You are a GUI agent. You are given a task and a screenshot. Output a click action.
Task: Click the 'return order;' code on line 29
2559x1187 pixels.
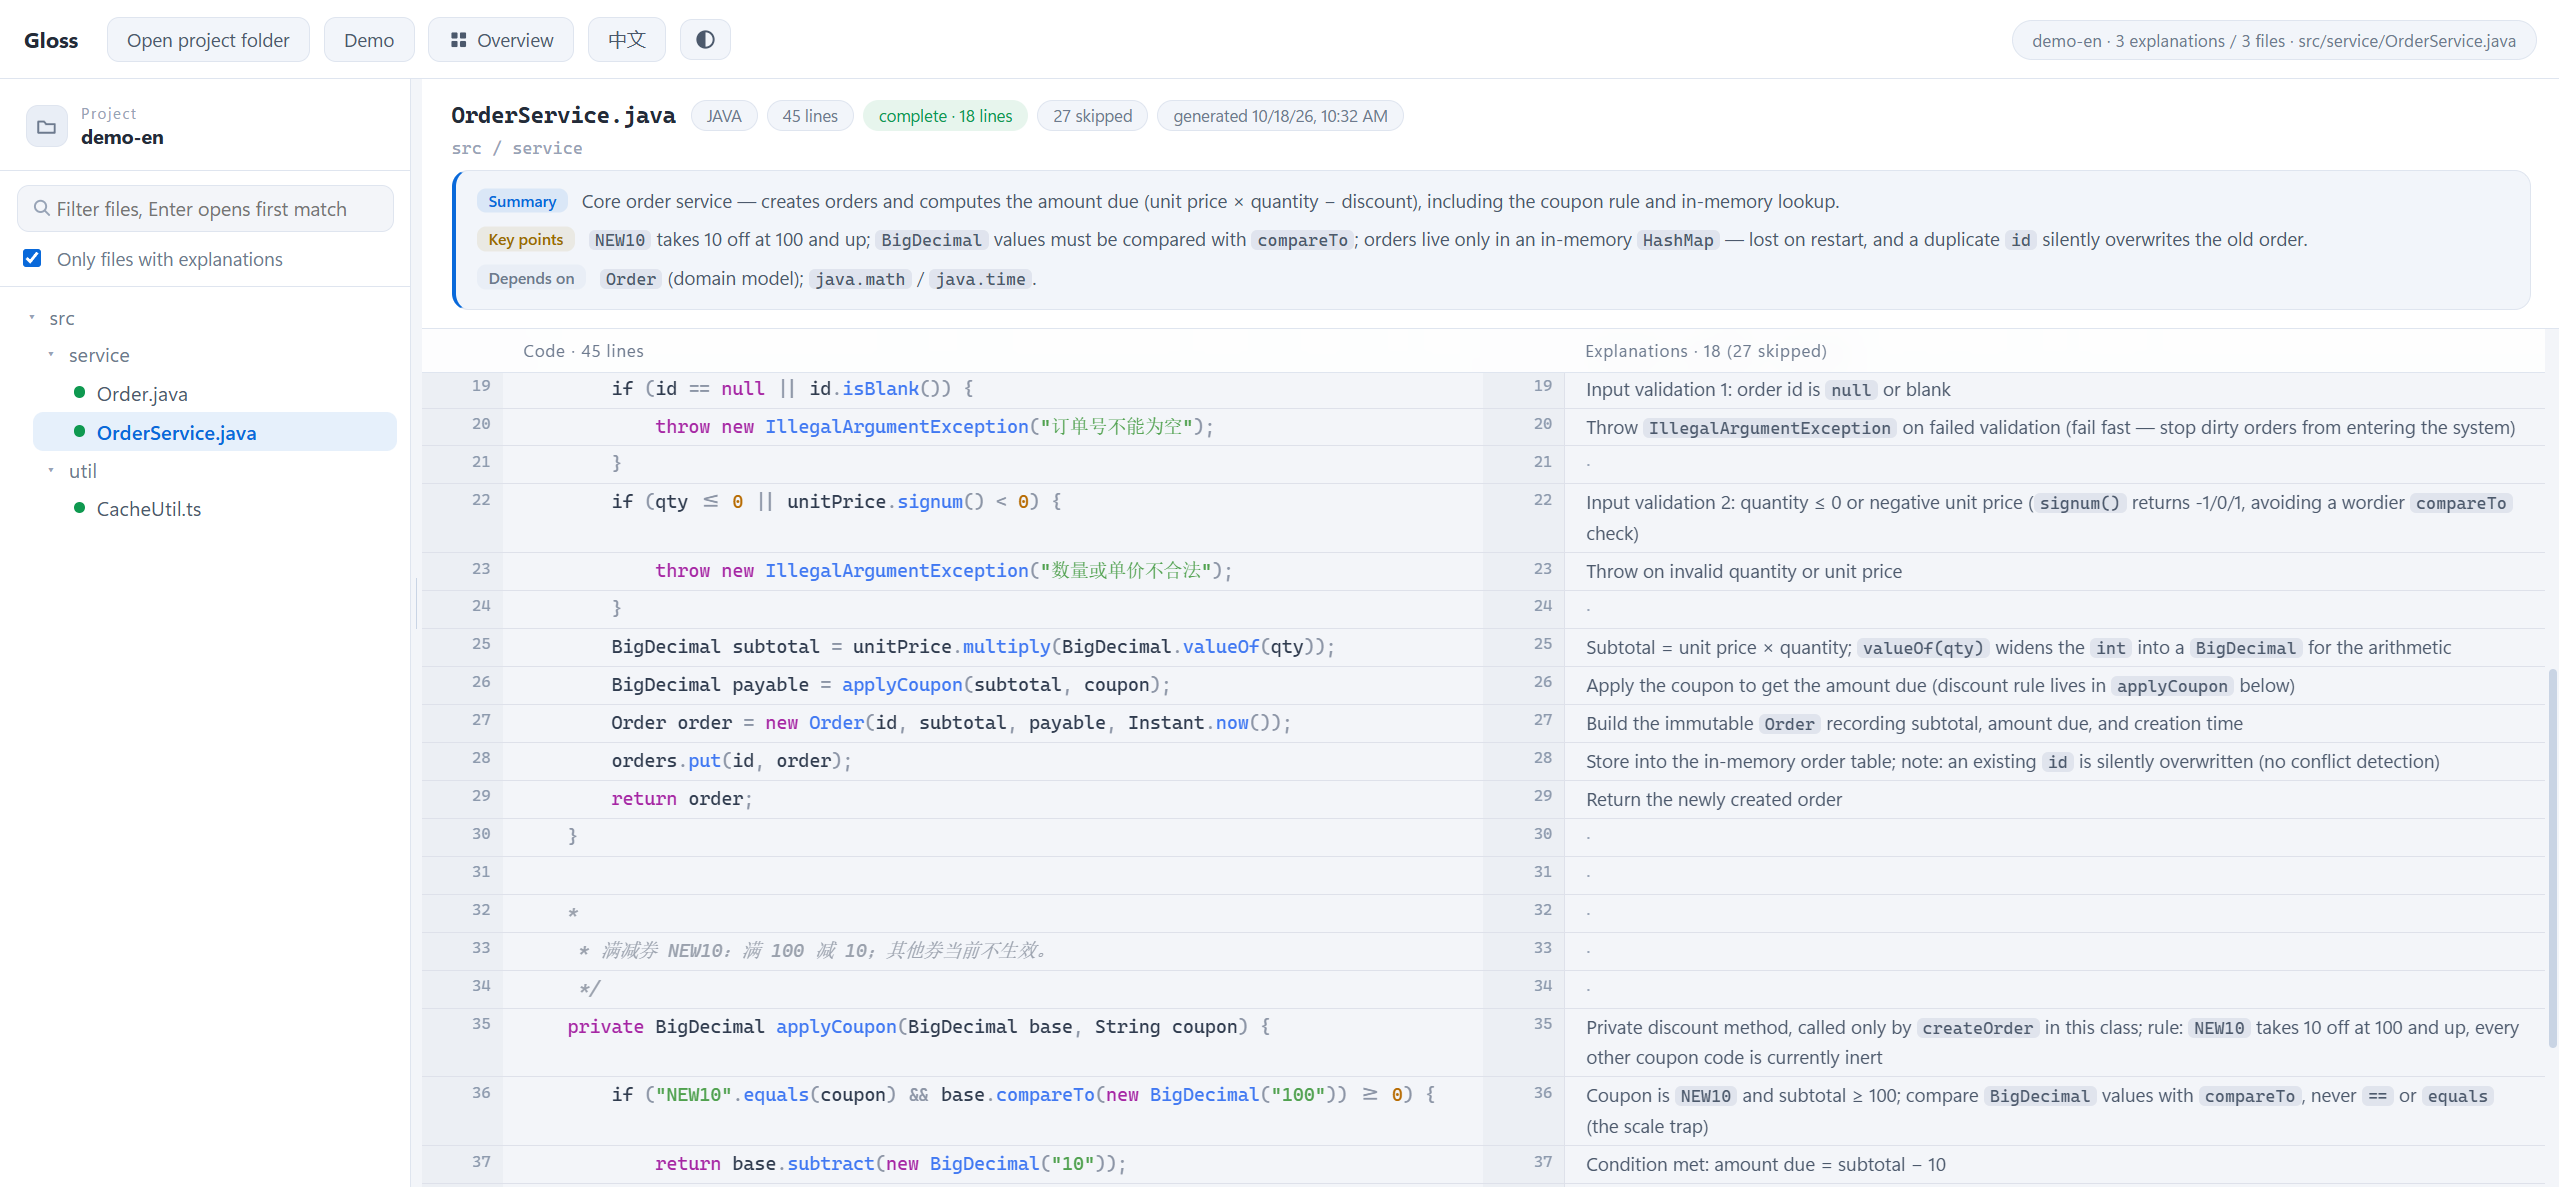(x=681, y=799)
